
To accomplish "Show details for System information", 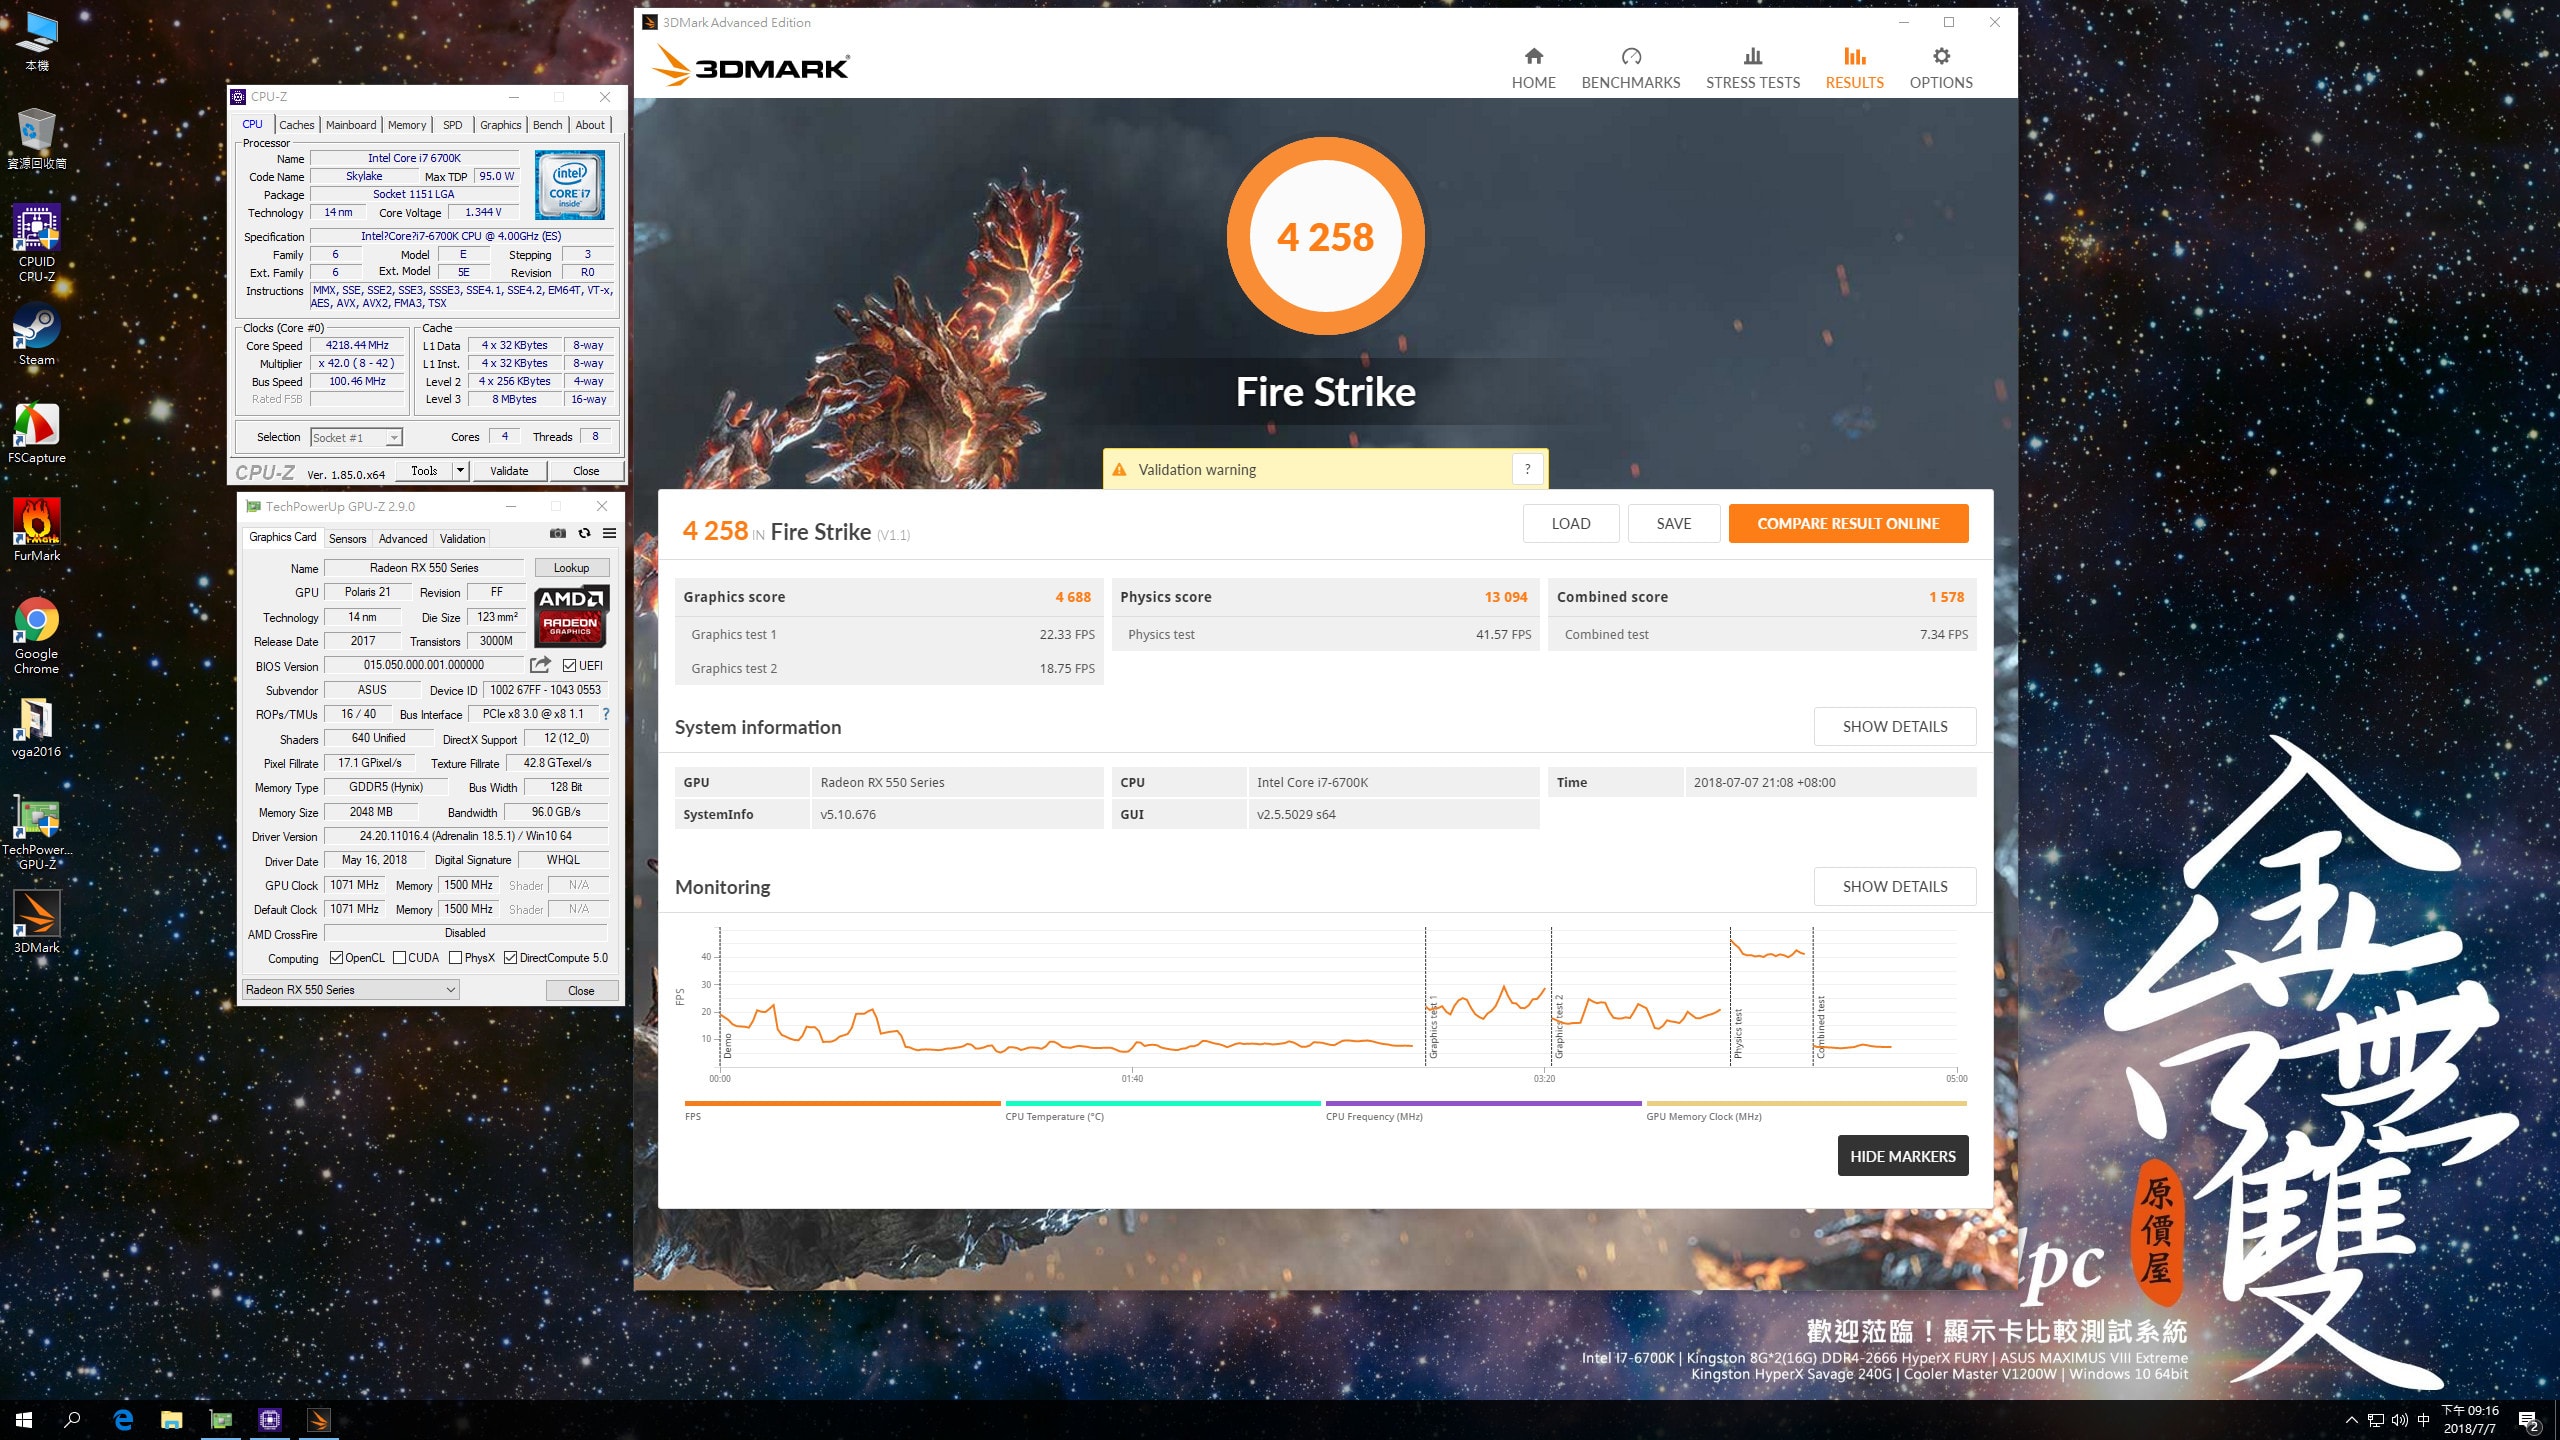I will tap(1895, 727).
